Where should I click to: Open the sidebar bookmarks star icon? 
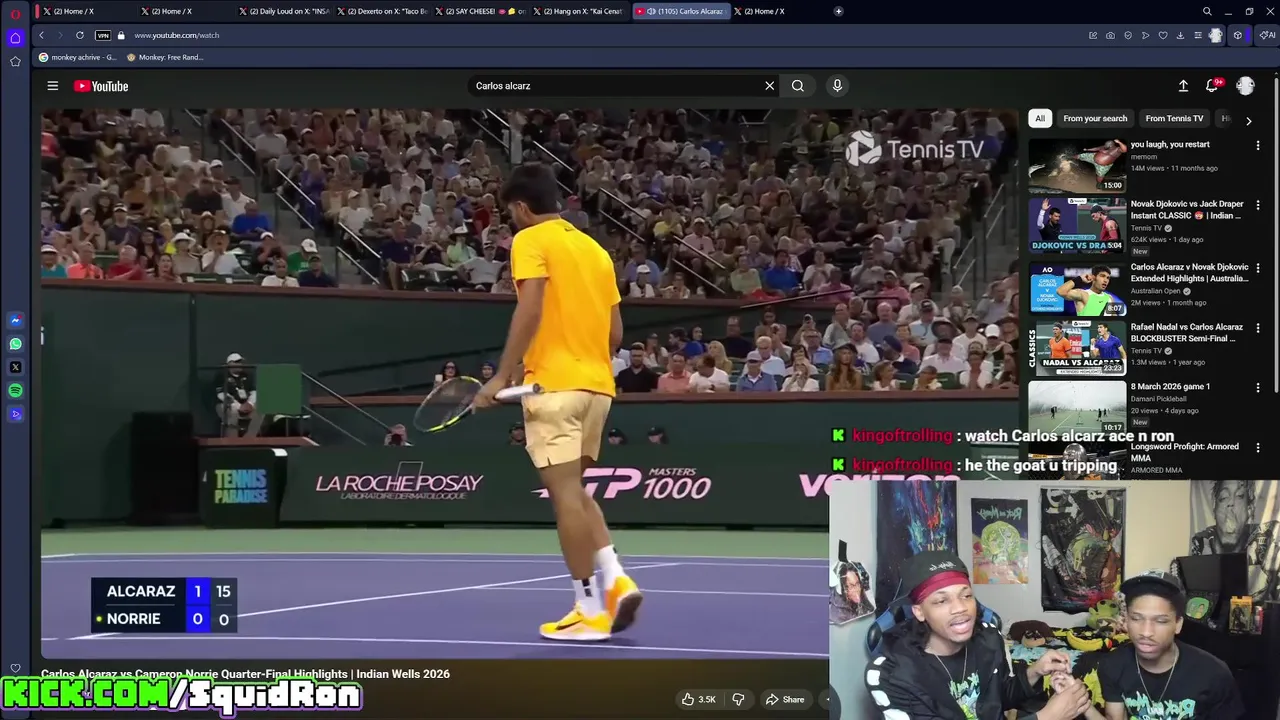point(15,61)
